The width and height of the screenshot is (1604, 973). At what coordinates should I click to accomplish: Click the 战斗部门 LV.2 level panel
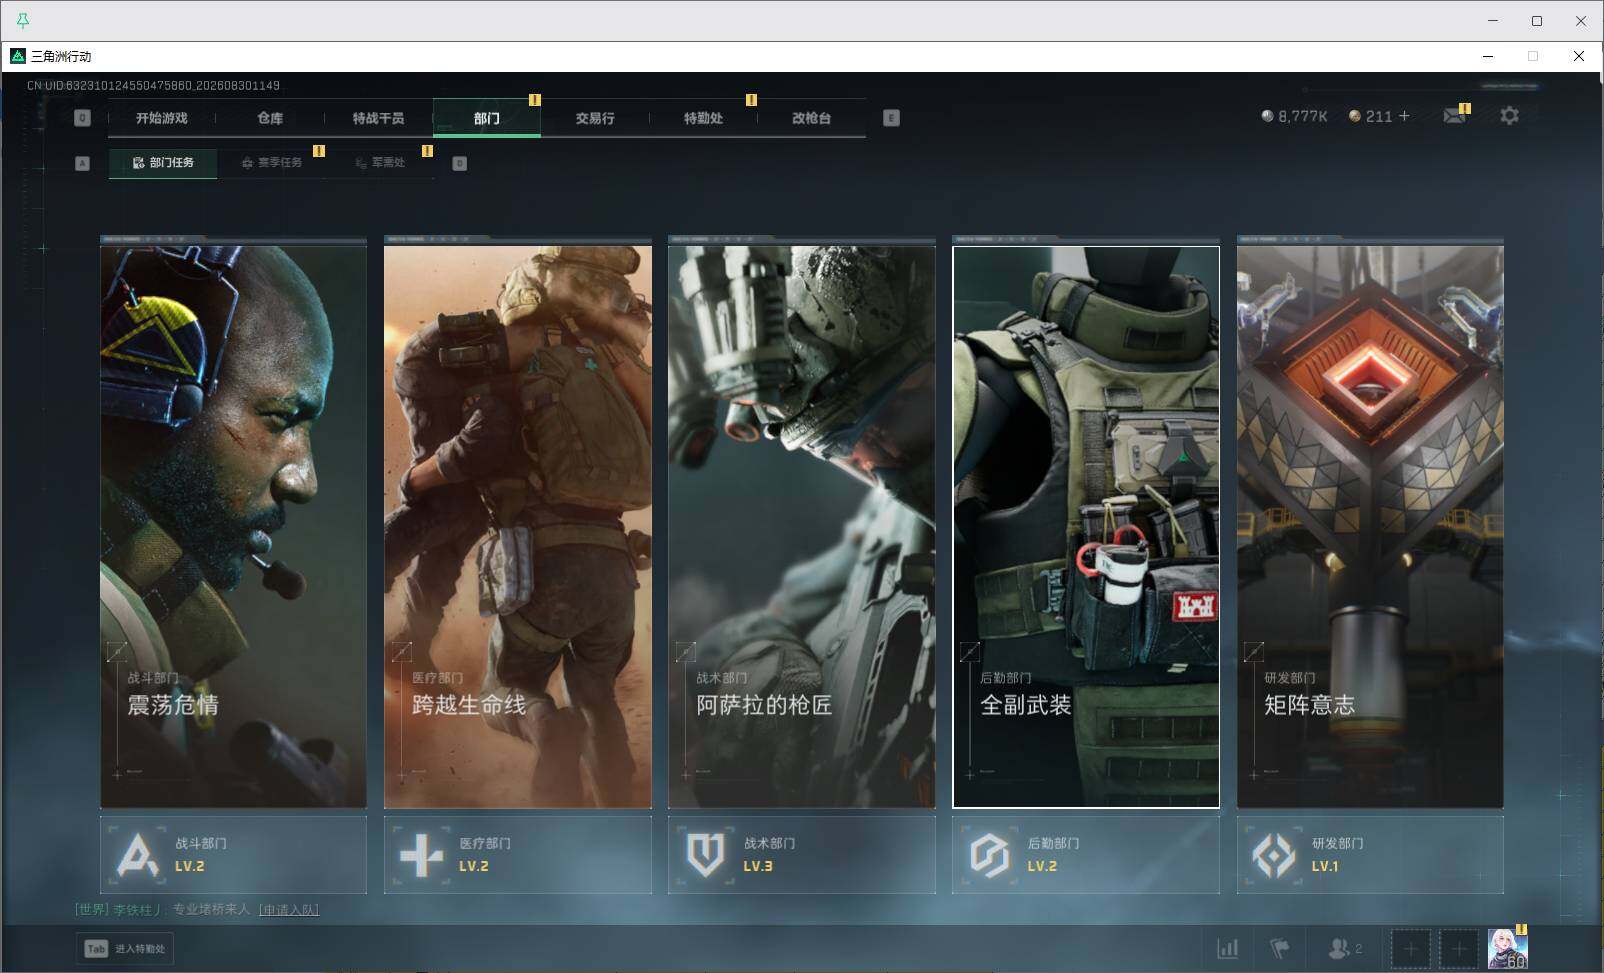(x=233, y=855)
